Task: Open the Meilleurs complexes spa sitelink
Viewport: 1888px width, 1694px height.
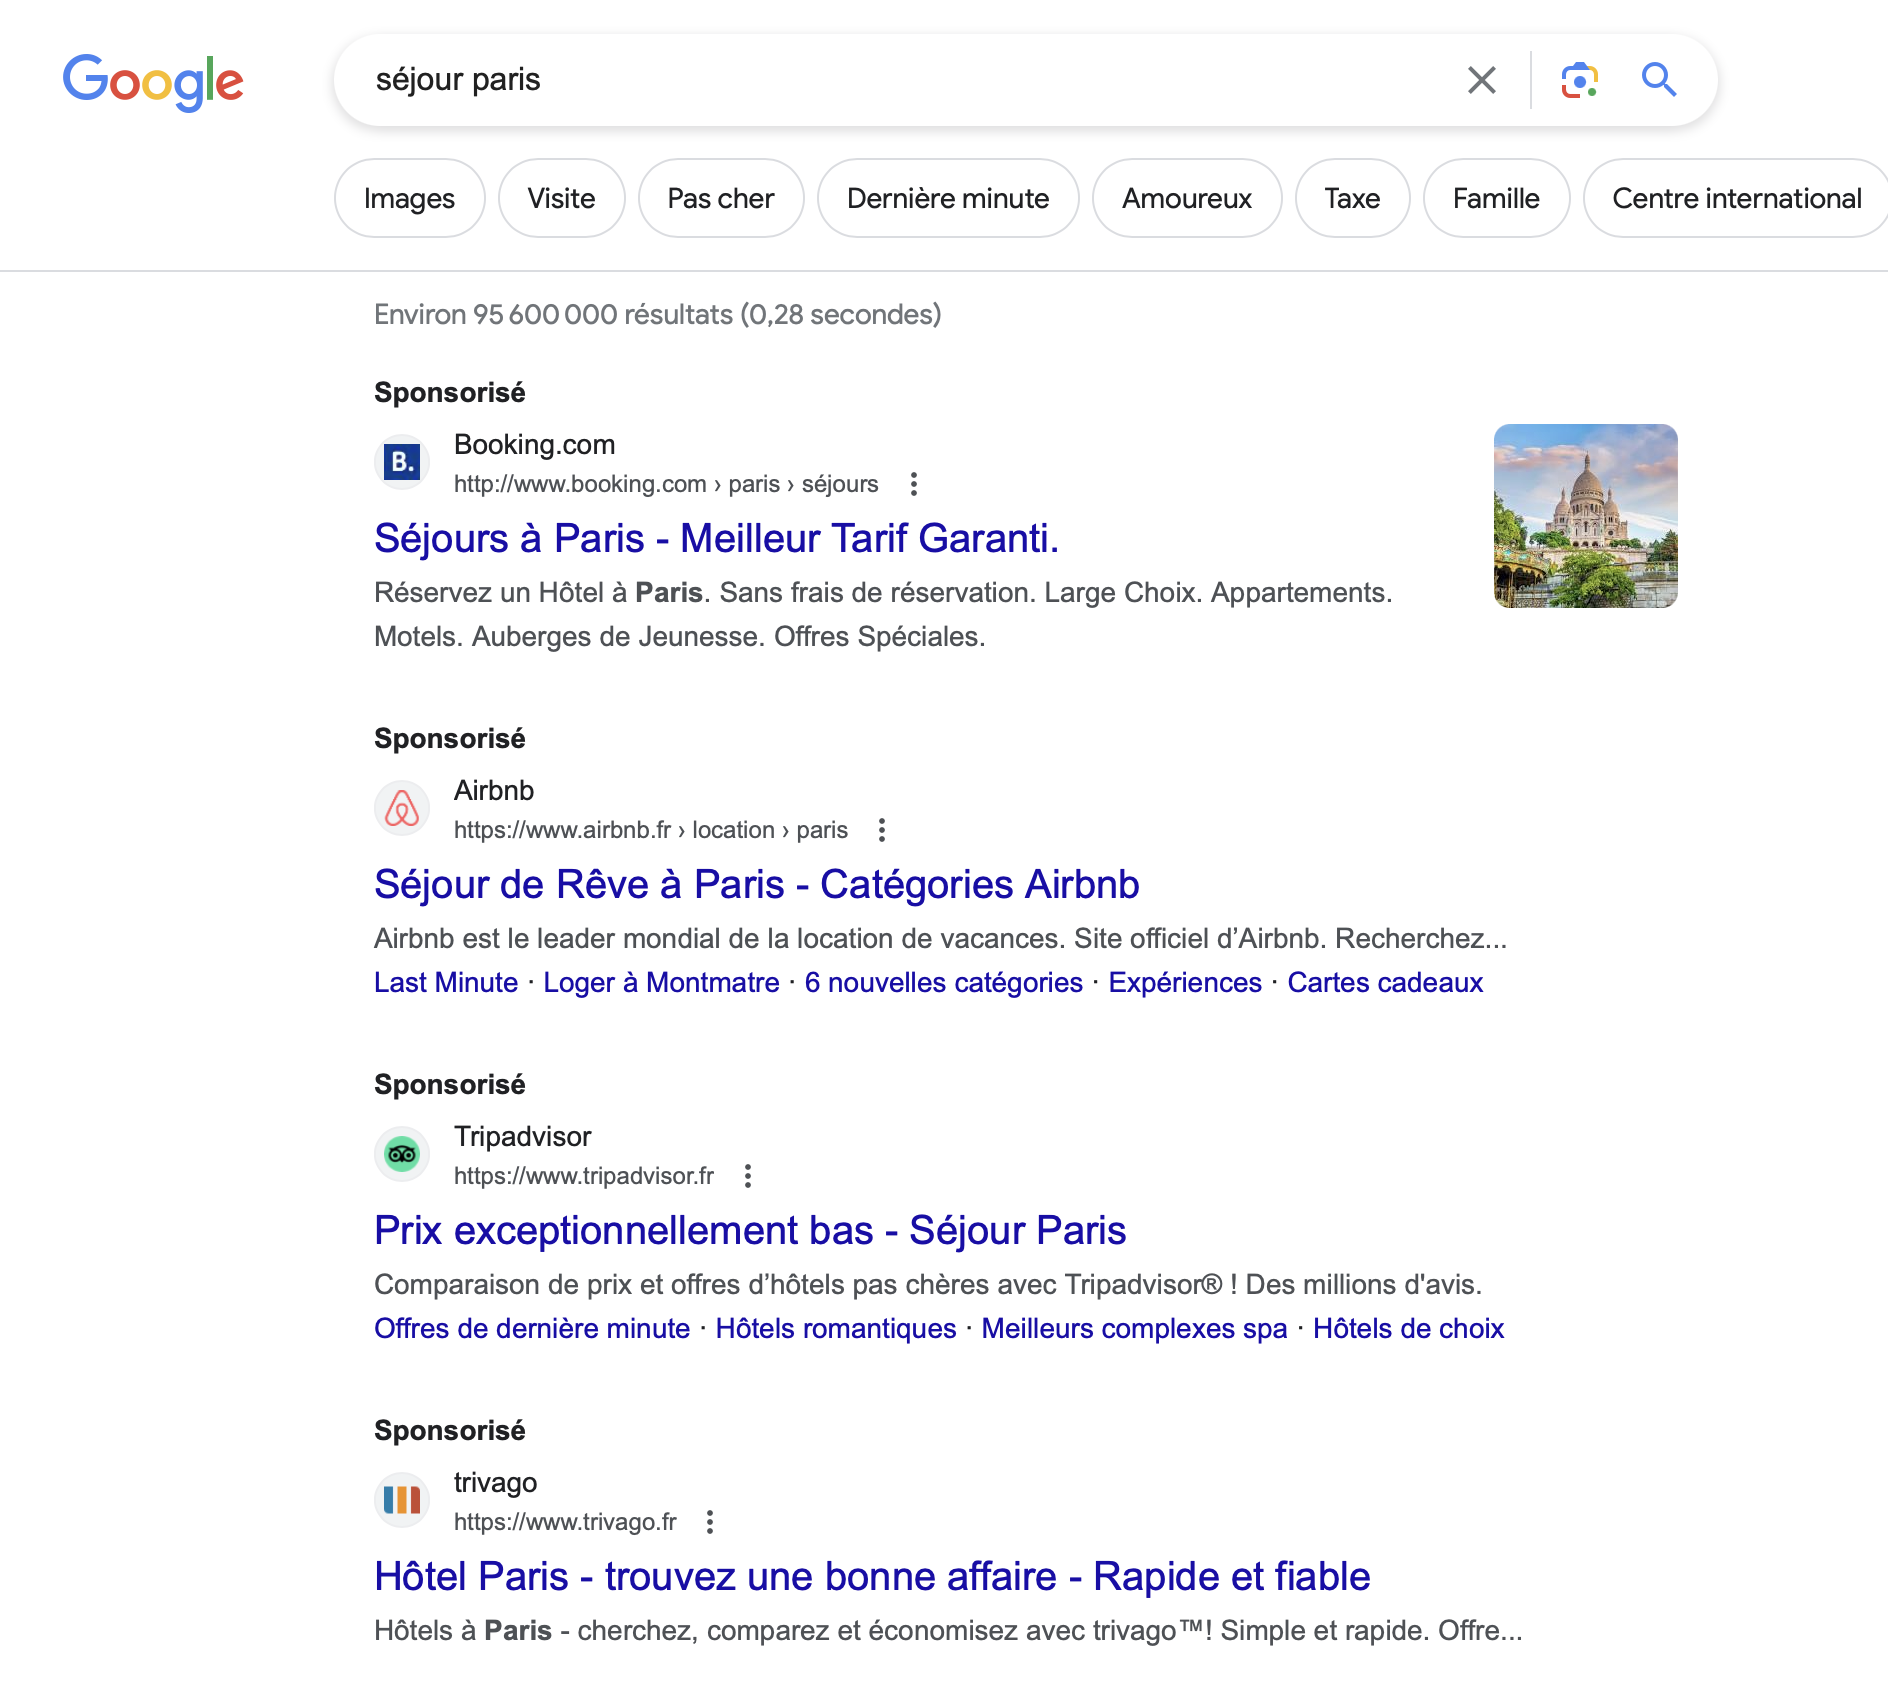Action: [x=1134, y=1328]
